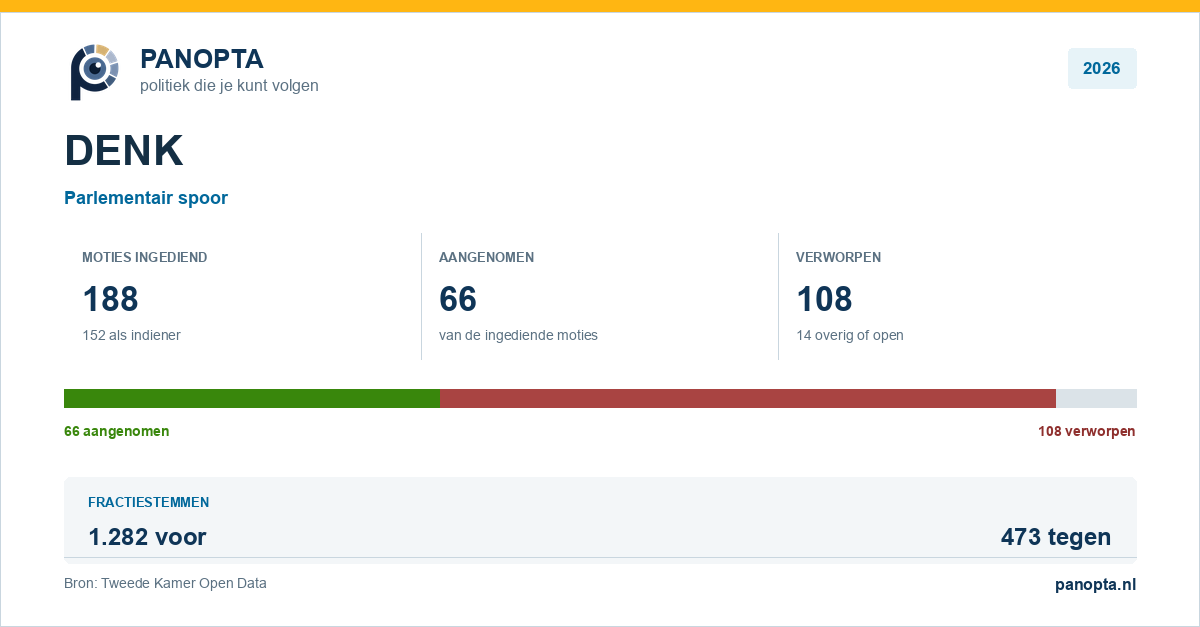Image resolution: width=1200 pixels, height=627 pixels.
Task: Click the '66 aangenomen' bar label
Action: pos(116,431)
